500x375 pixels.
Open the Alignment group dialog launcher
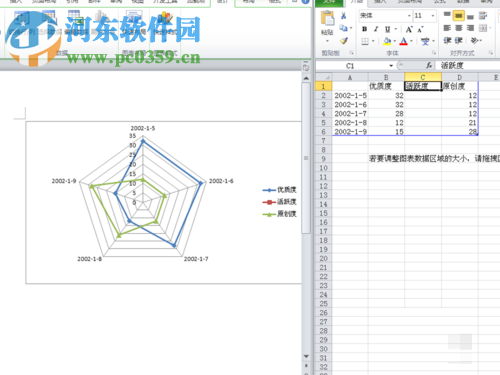(x=491, y=53)
